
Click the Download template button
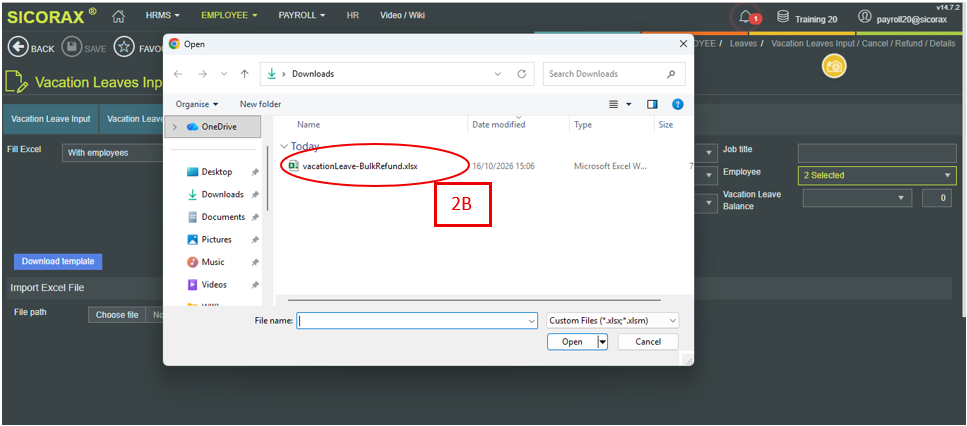(x=58, y=261)
